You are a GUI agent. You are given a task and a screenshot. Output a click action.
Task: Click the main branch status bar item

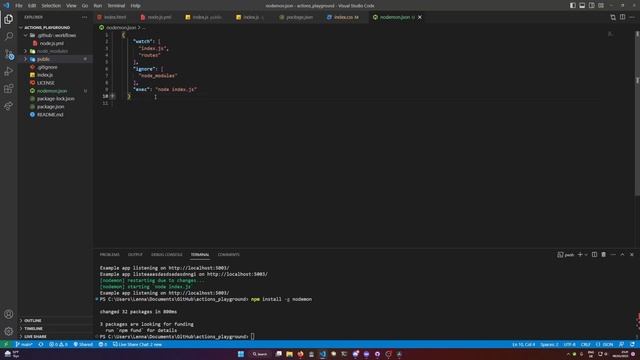(x=24, y=344)
